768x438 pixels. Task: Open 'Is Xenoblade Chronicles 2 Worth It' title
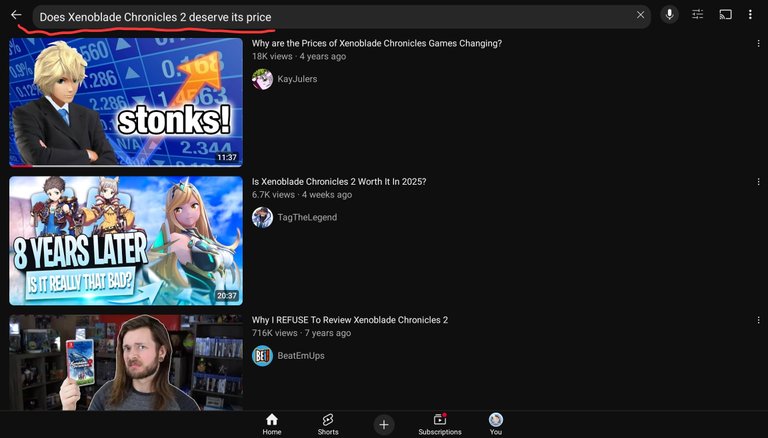click(x=339, y=181)
